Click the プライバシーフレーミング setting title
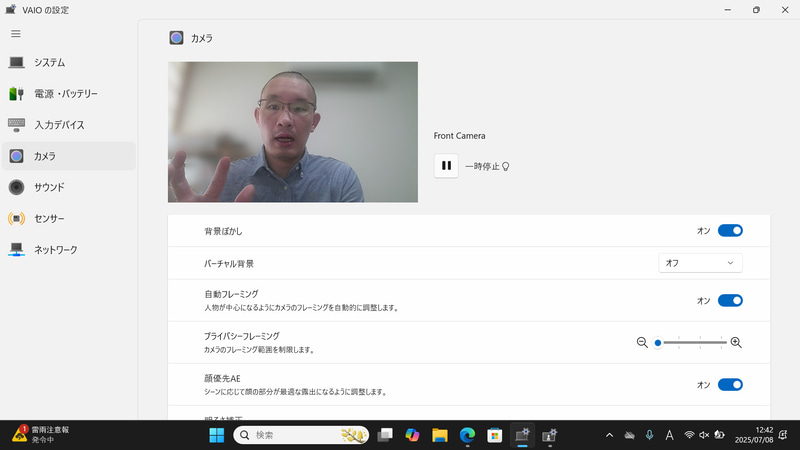Screen dimensions: 800x450 point(242,336)
